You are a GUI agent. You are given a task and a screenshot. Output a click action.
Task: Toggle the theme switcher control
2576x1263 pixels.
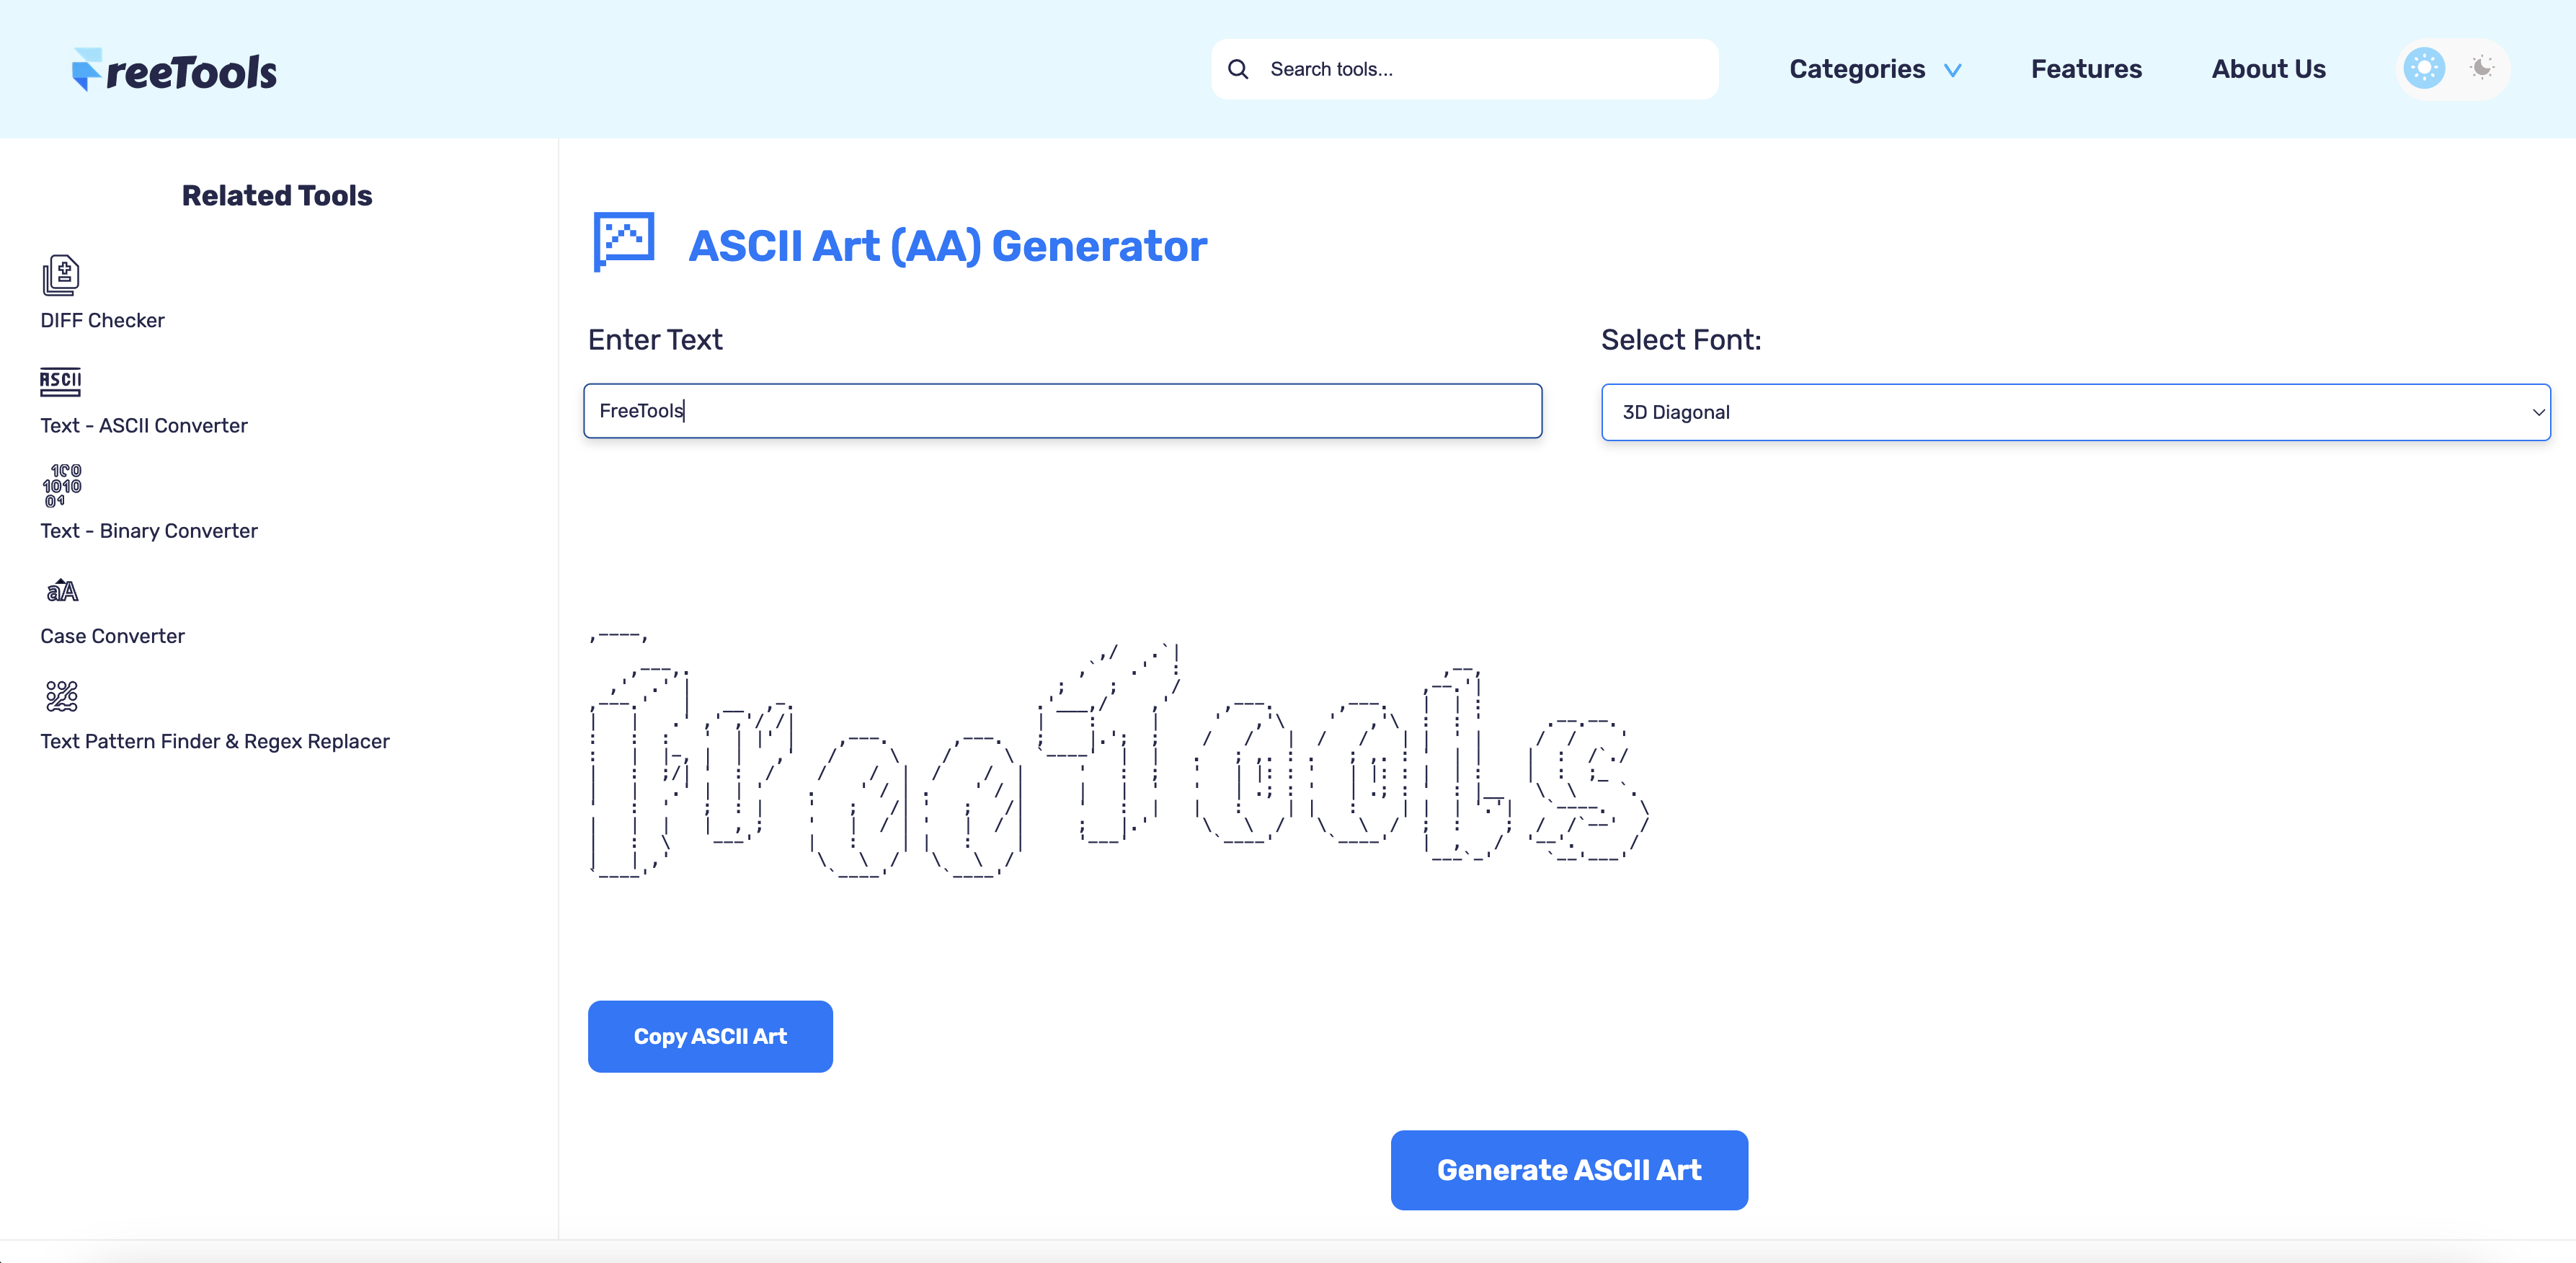click(2452, 68)
